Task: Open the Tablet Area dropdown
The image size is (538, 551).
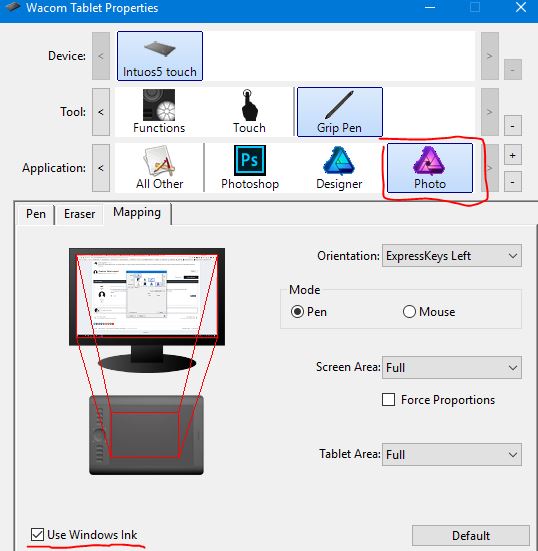Action: click(452, 454)
